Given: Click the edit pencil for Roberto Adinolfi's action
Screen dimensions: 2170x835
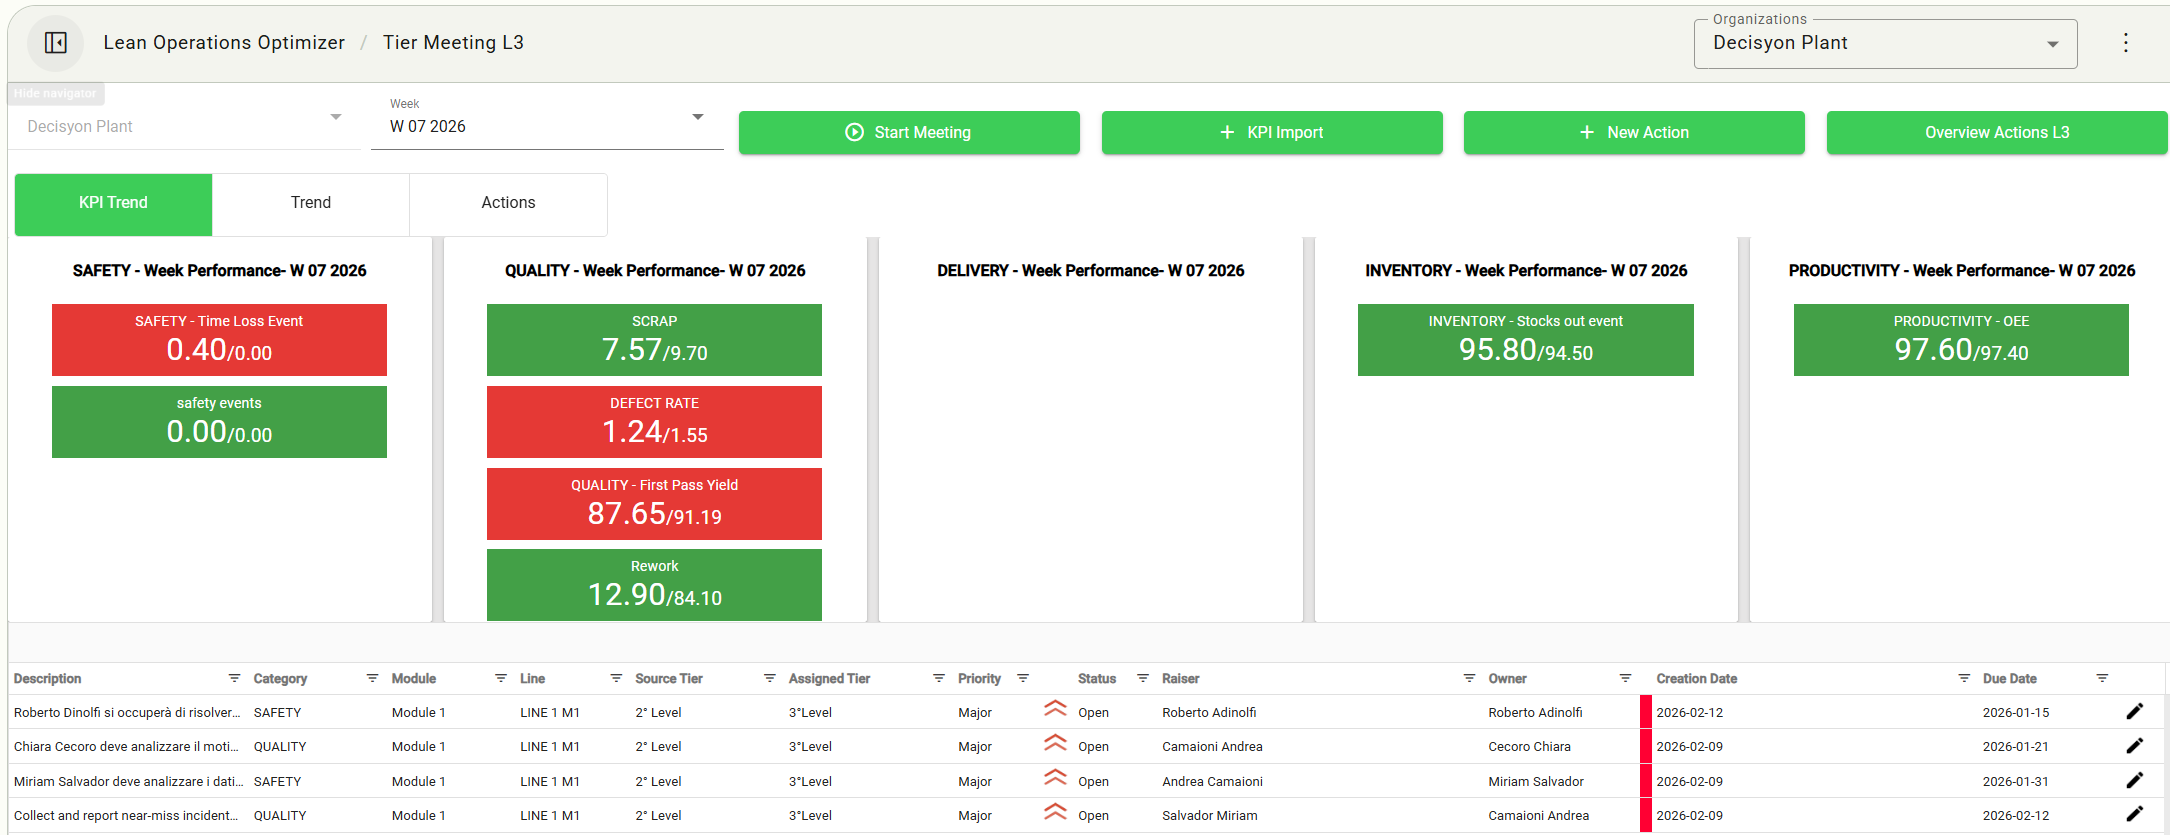Looking at the screenshot, I should [2134, 712].
